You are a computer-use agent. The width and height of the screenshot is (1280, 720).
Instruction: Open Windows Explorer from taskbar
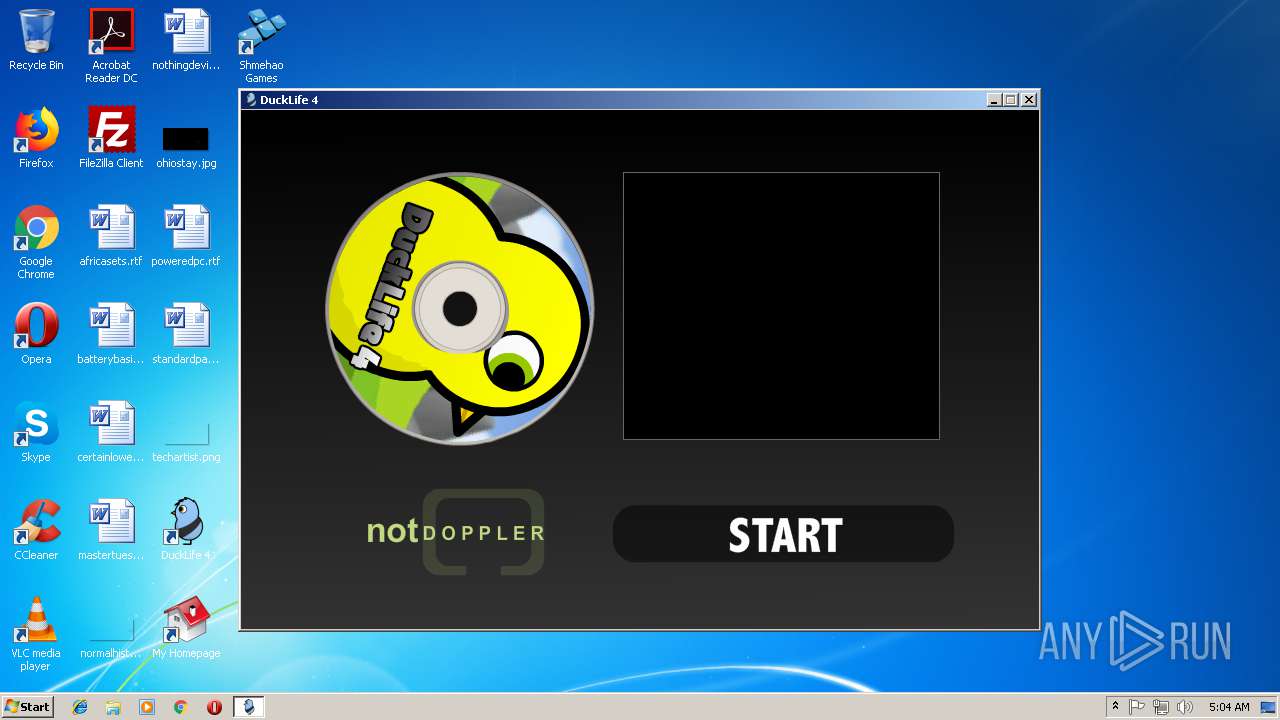click(x=113, y=707)
